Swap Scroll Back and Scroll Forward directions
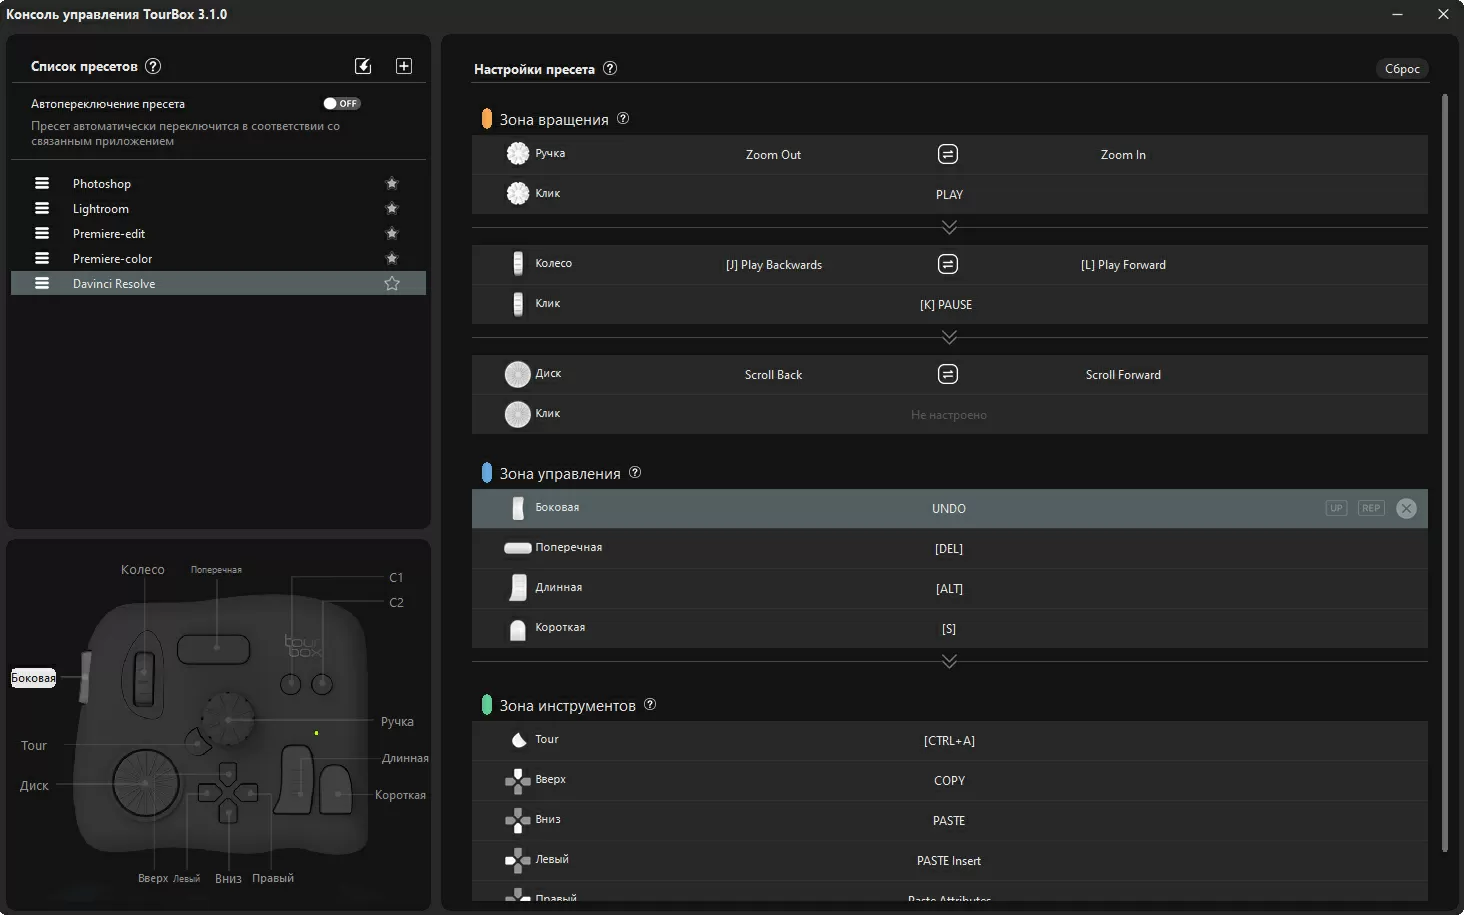Viewport: 1464px width, 915px height. pyautogui.click(x=948, y=374)
